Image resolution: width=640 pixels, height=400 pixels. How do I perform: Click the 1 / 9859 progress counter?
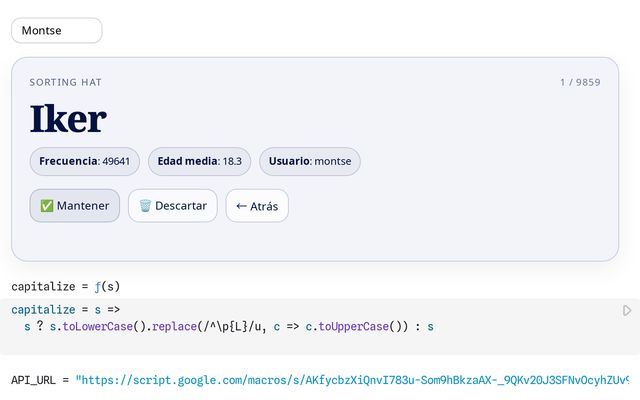580,82
